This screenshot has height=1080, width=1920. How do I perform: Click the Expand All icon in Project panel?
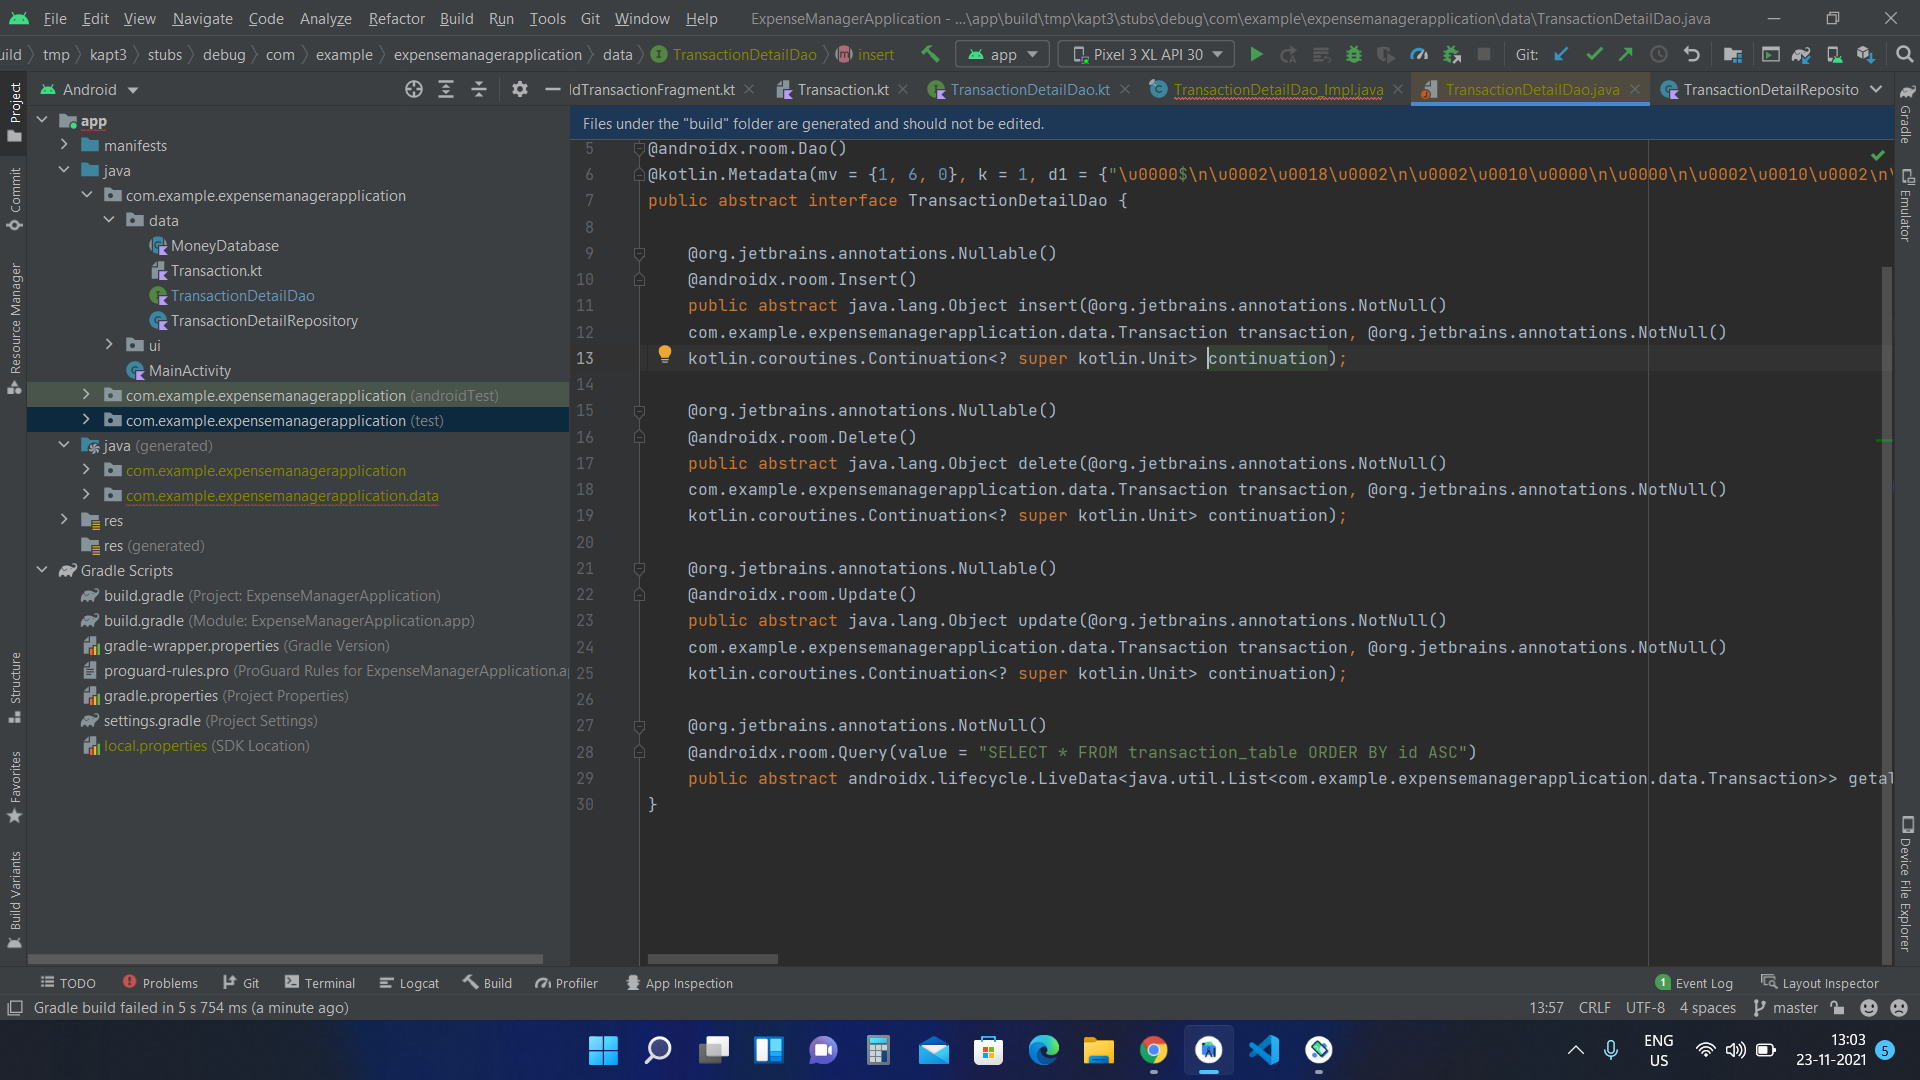tap(446, 89)
